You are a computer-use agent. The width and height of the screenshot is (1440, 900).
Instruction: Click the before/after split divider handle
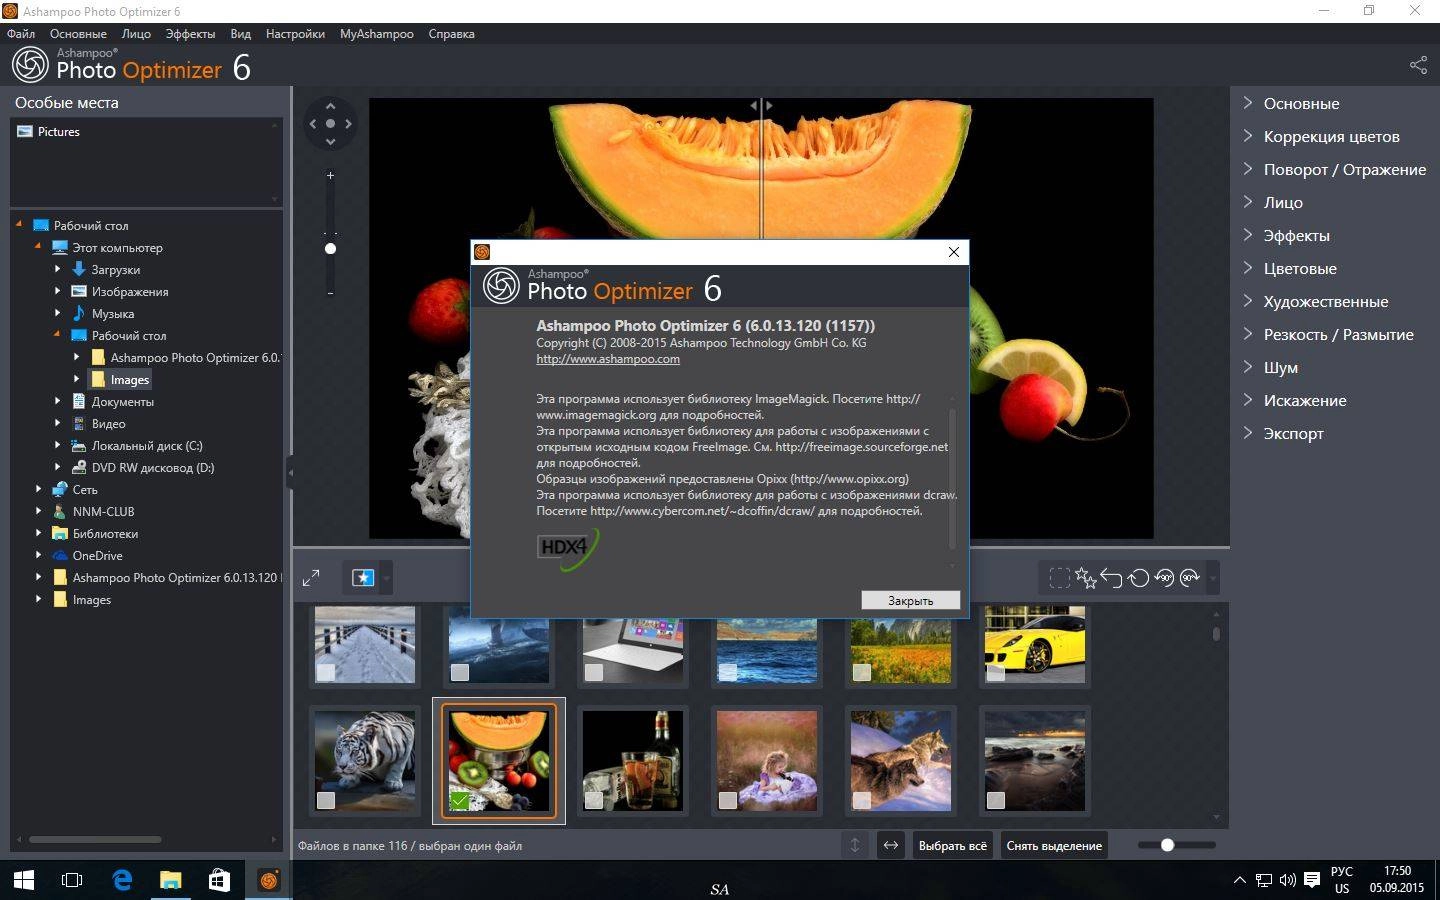(x=761, y=104)
